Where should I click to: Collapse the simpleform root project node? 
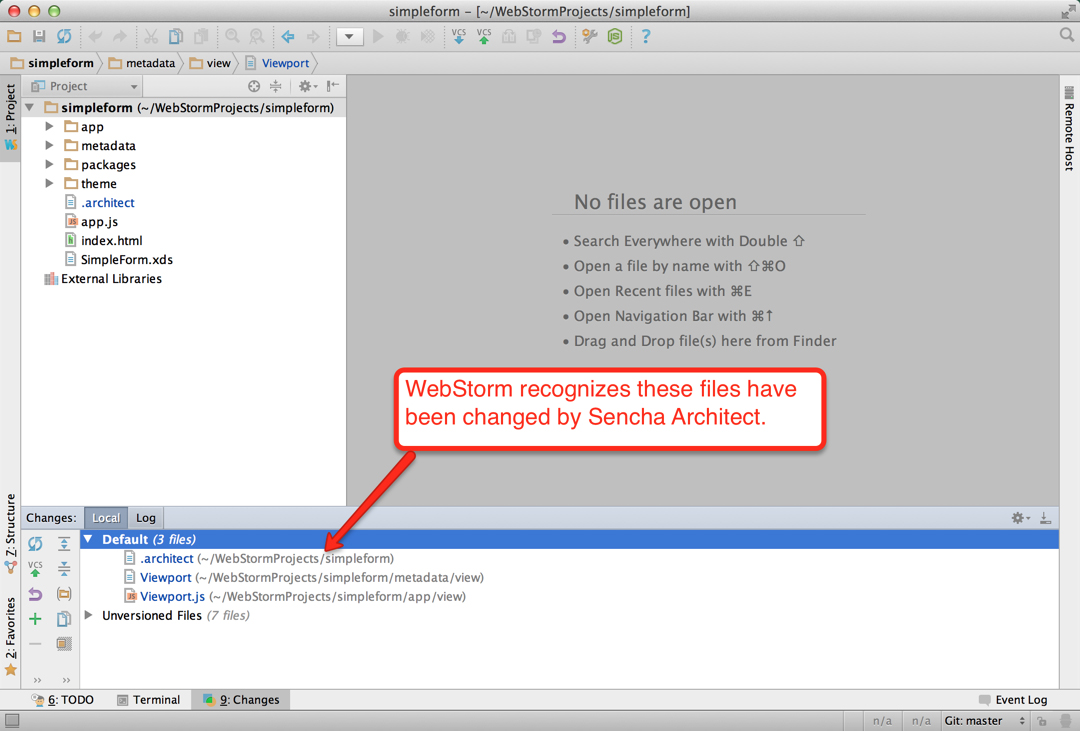30,107
